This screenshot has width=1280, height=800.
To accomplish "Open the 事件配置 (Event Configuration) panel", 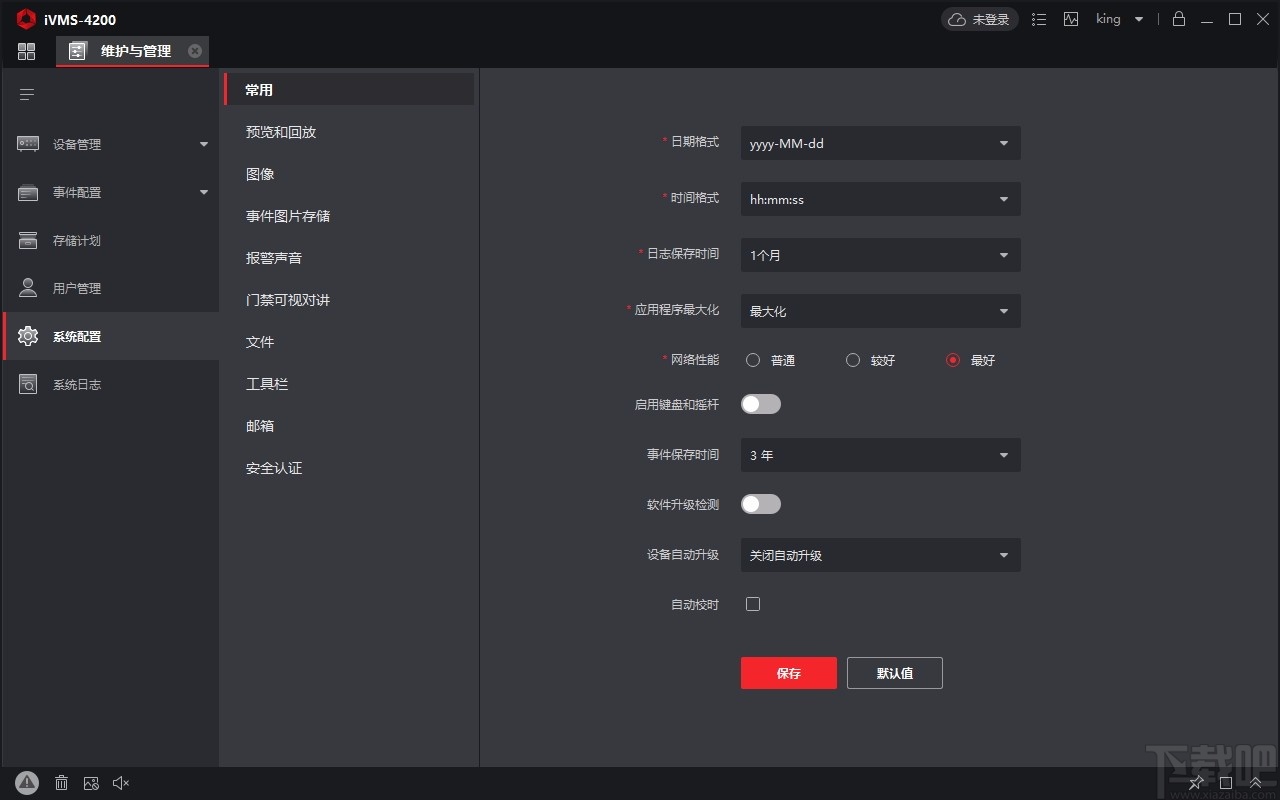I will click(75, 191).
